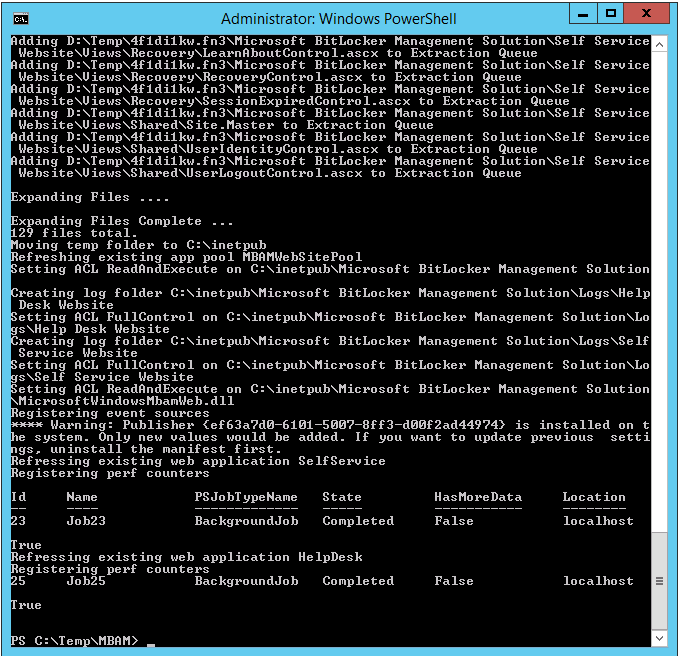Maximize the Windows PowerShell window
This screenshot has height=656, width=679.
(611, 14)
